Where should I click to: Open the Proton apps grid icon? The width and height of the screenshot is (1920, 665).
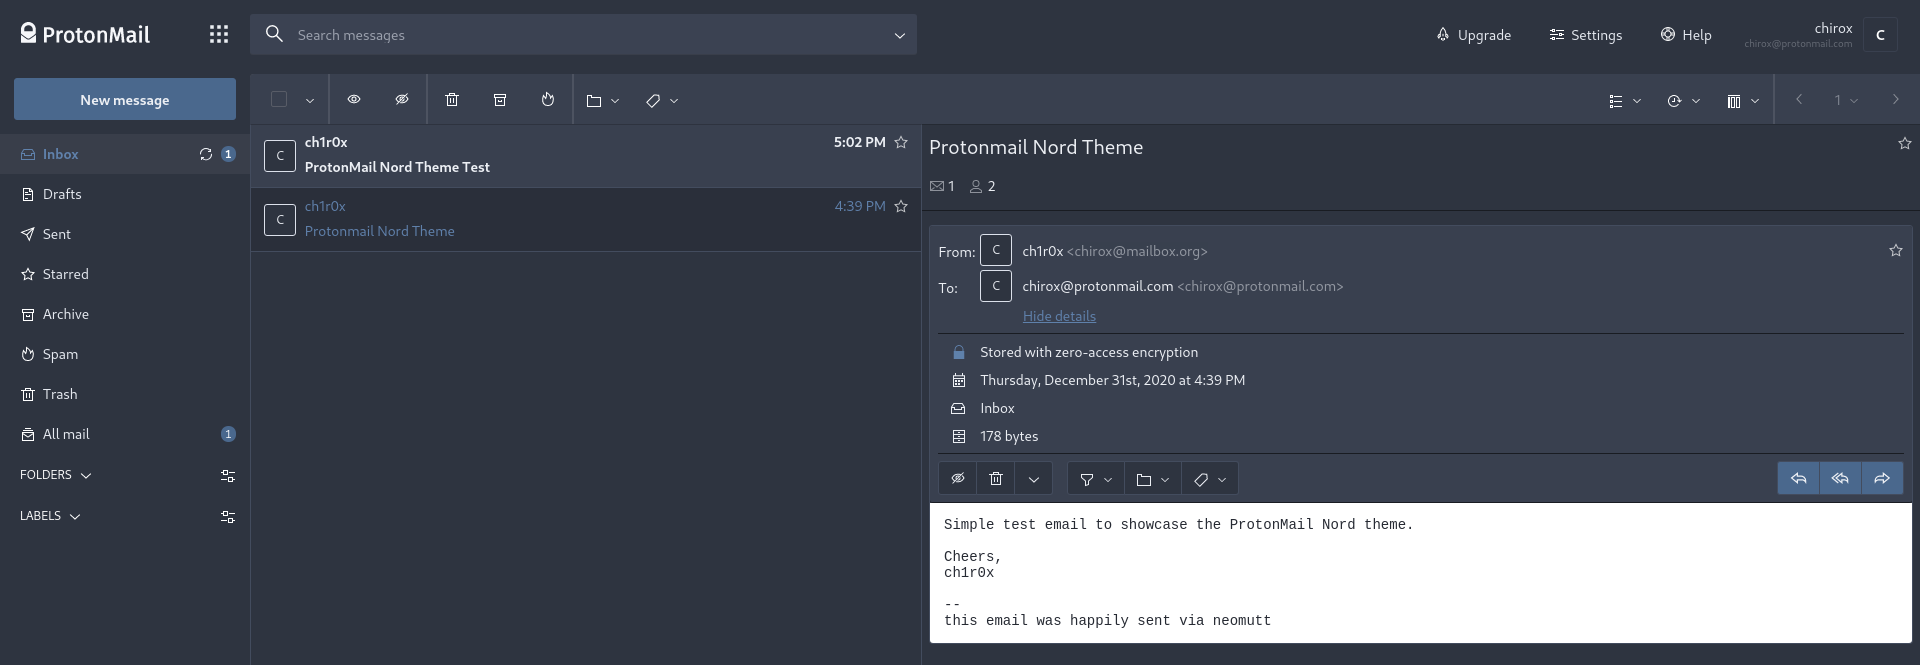click(219, 35)
